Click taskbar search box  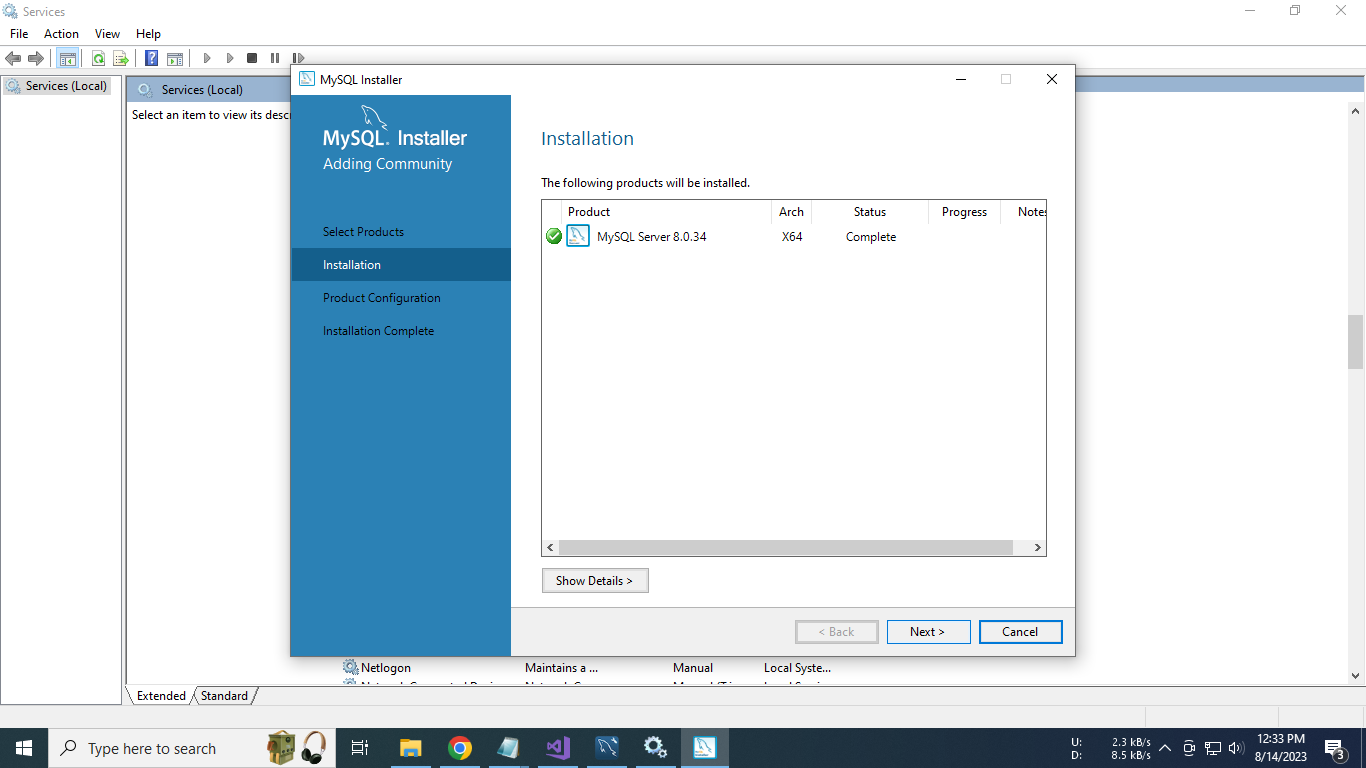(x=191, y=748)
